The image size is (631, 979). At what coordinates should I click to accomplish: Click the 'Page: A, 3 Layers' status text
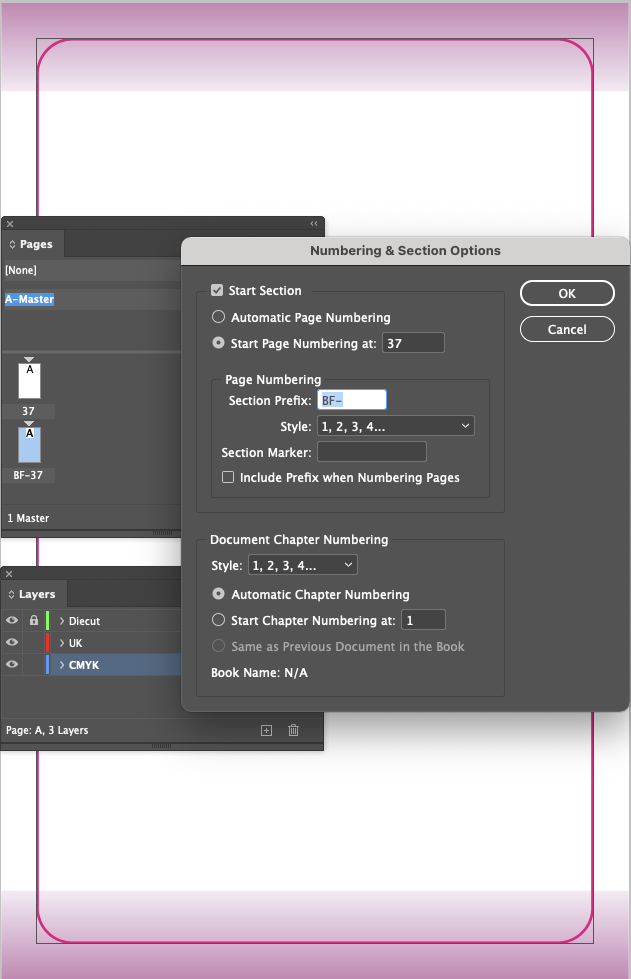coord(47,730)
